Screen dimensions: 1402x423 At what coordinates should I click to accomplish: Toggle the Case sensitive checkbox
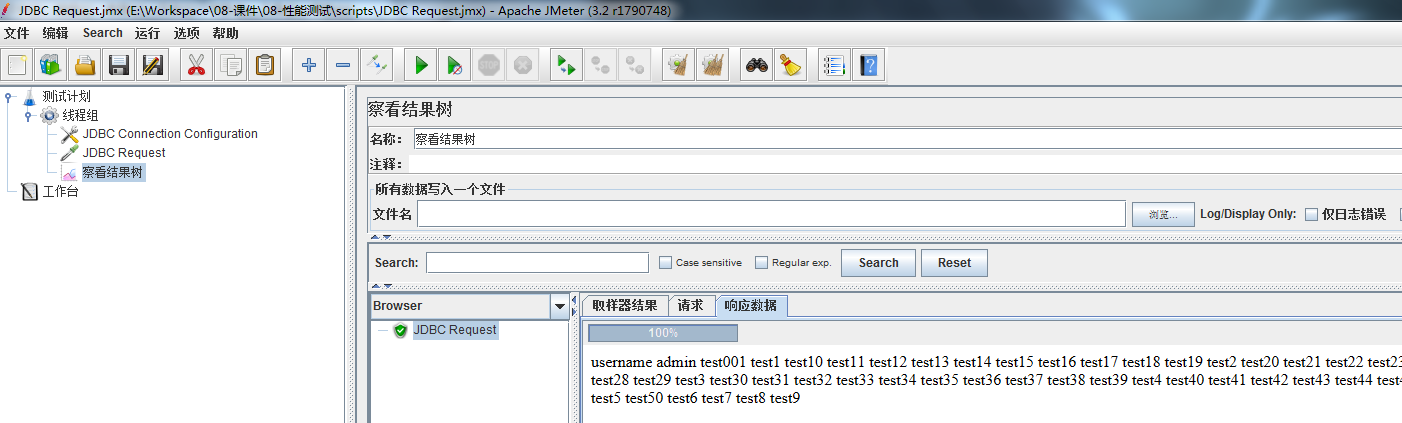[665, 263]
